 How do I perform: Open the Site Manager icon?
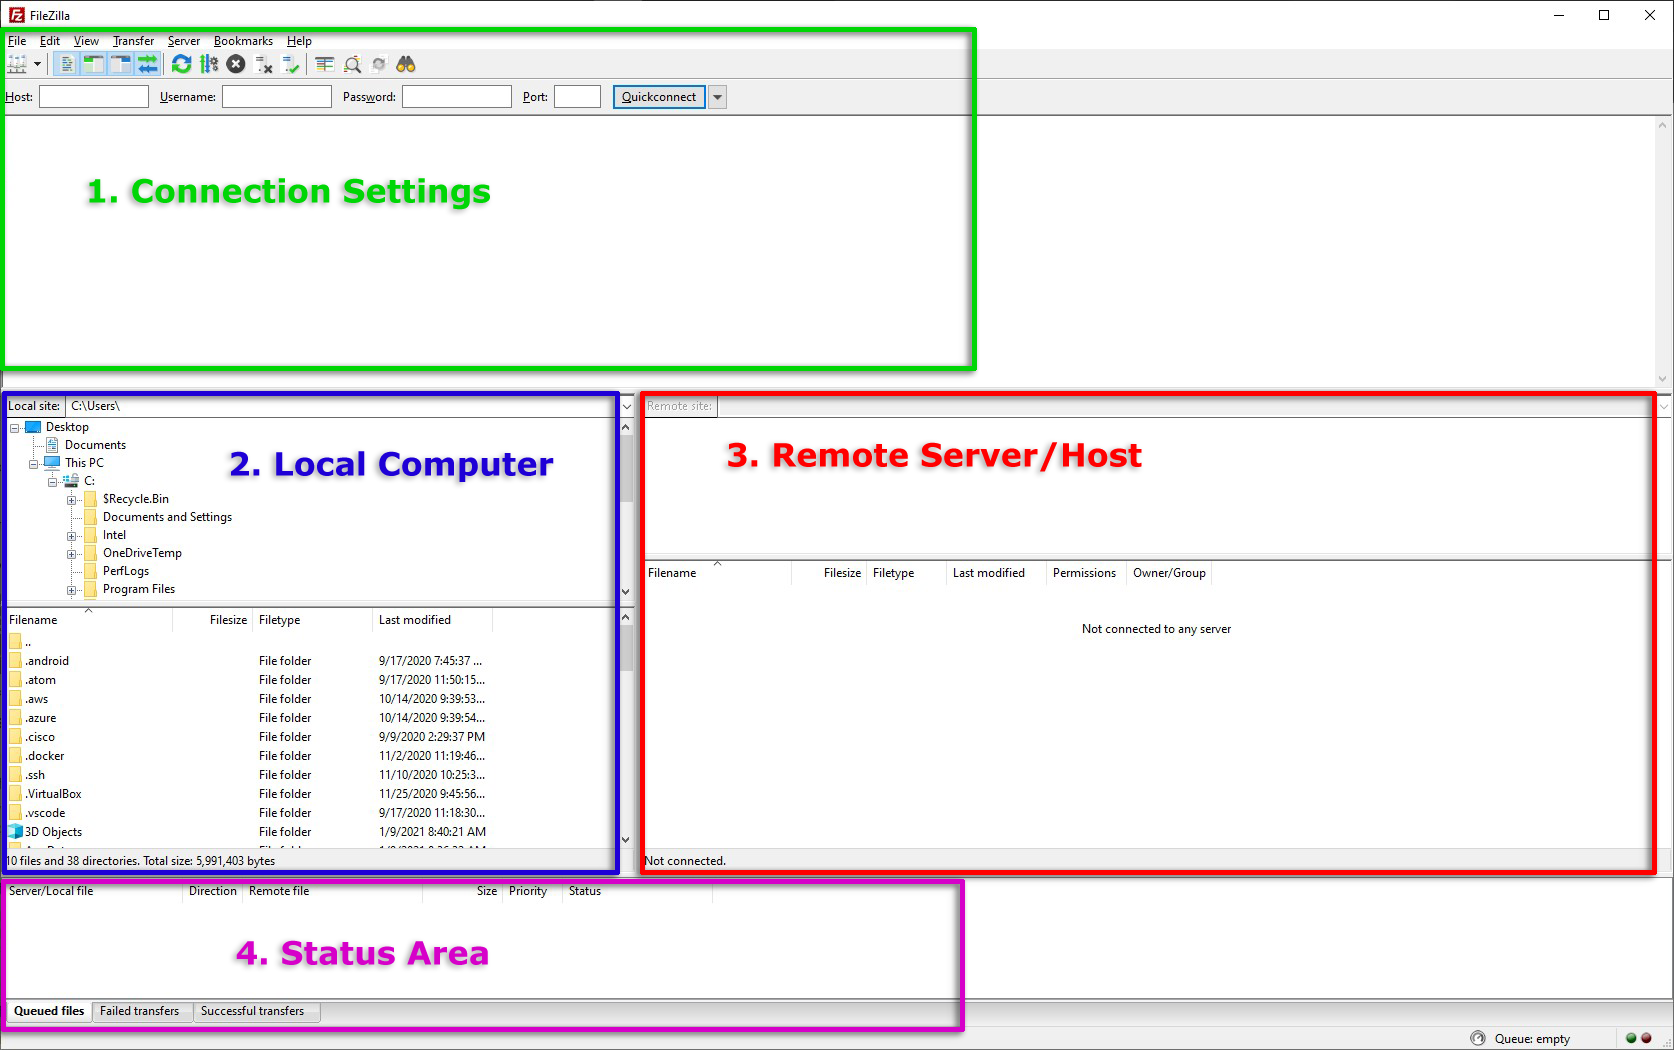pyautogui.click(x=17, y=64)
